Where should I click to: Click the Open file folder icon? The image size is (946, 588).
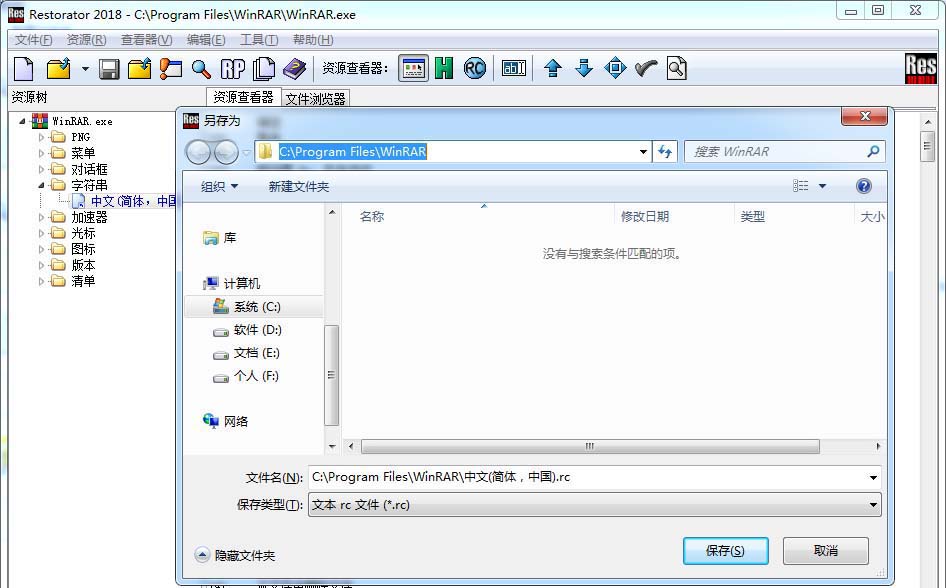coord(59,68)
